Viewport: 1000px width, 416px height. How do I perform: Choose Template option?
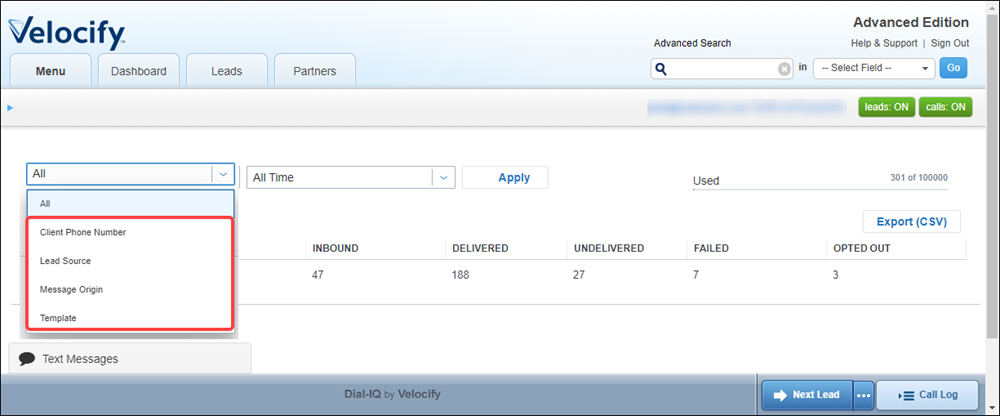(x=130, y=317)
